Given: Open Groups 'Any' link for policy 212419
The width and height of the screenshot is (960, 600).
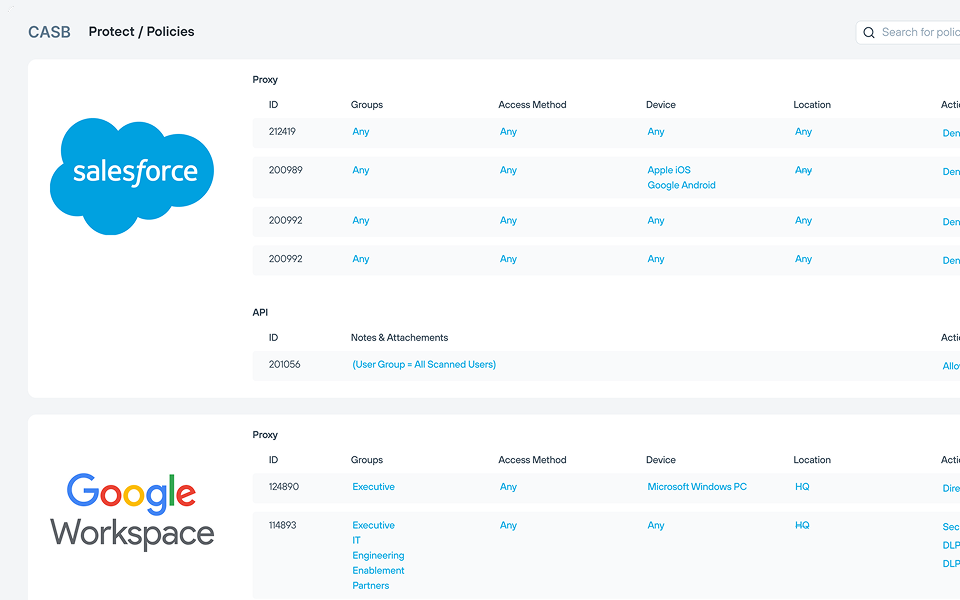Looking at the screenshot, I should (x=360, y=131).
